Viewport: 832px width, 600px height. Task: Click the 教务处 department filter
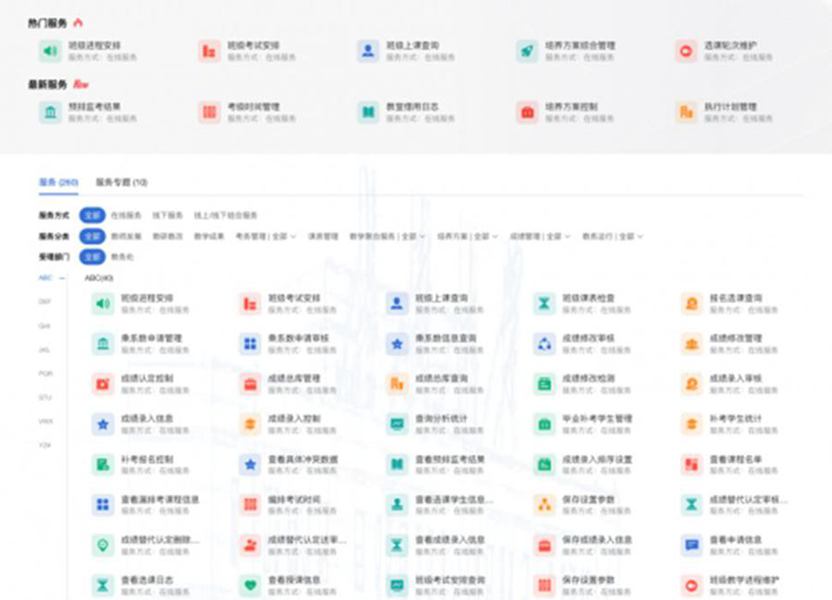(x=122, y=257)
